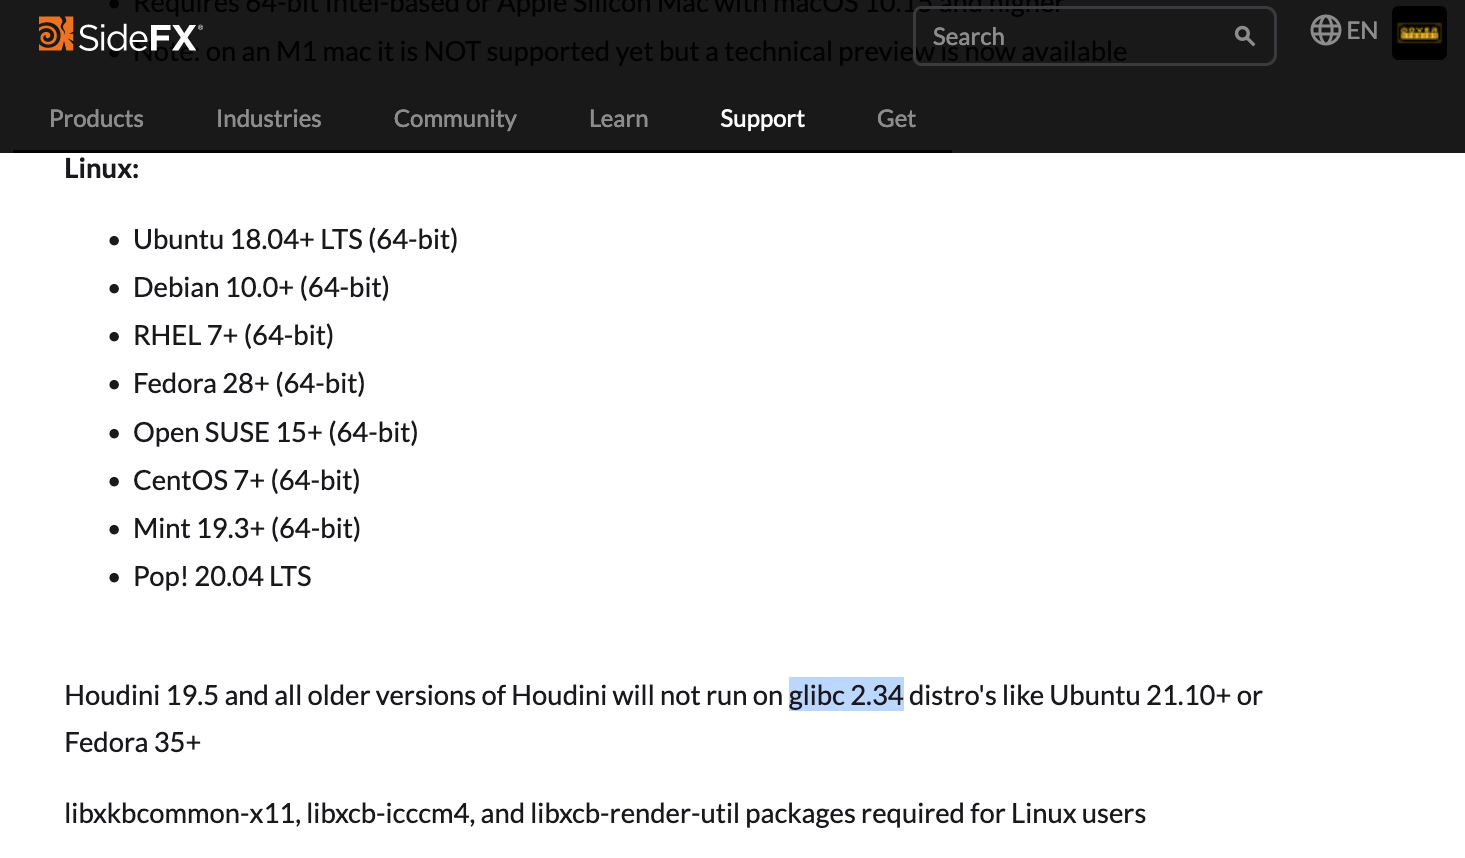Image resolution: width=1465 pixels, height=858 pixels.
Task: Click the 'Linux:' heading text
Action: 101,168
